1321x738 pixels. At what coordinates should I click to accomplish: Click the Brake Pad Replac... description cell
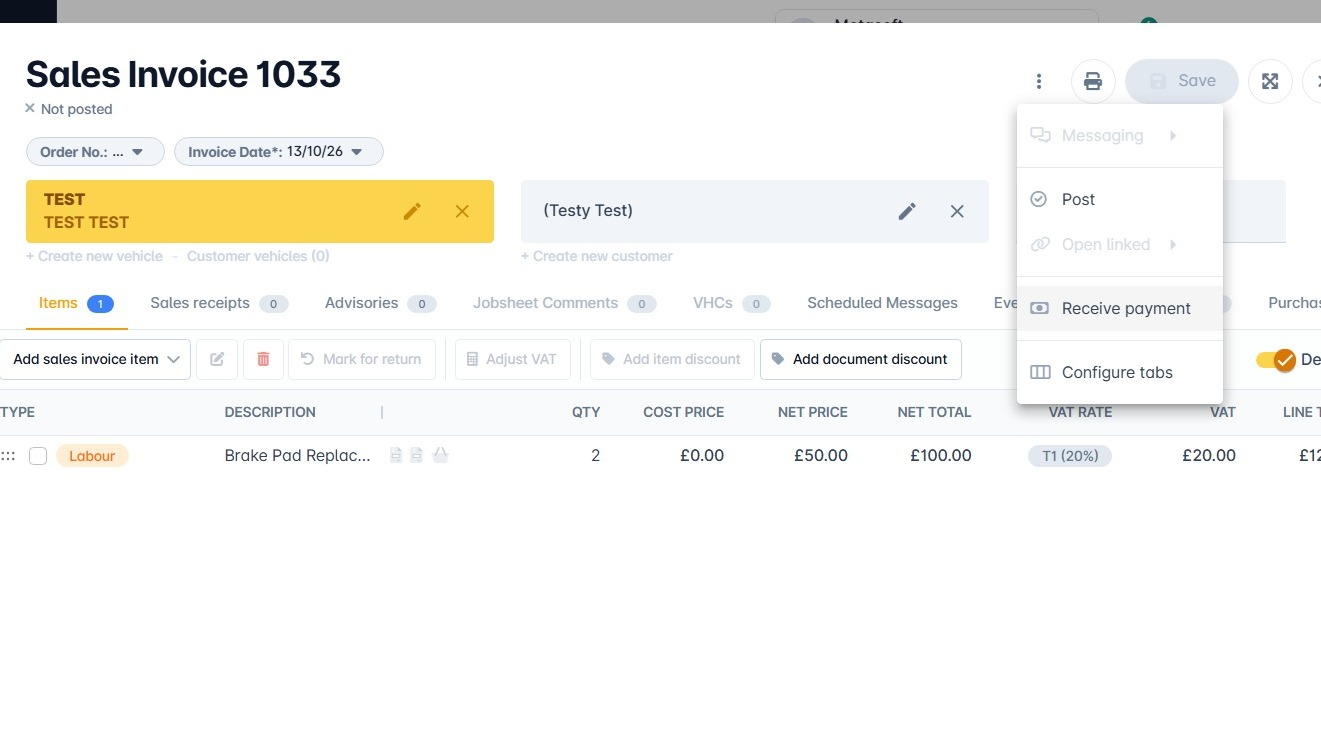click(x=297, y=455)
